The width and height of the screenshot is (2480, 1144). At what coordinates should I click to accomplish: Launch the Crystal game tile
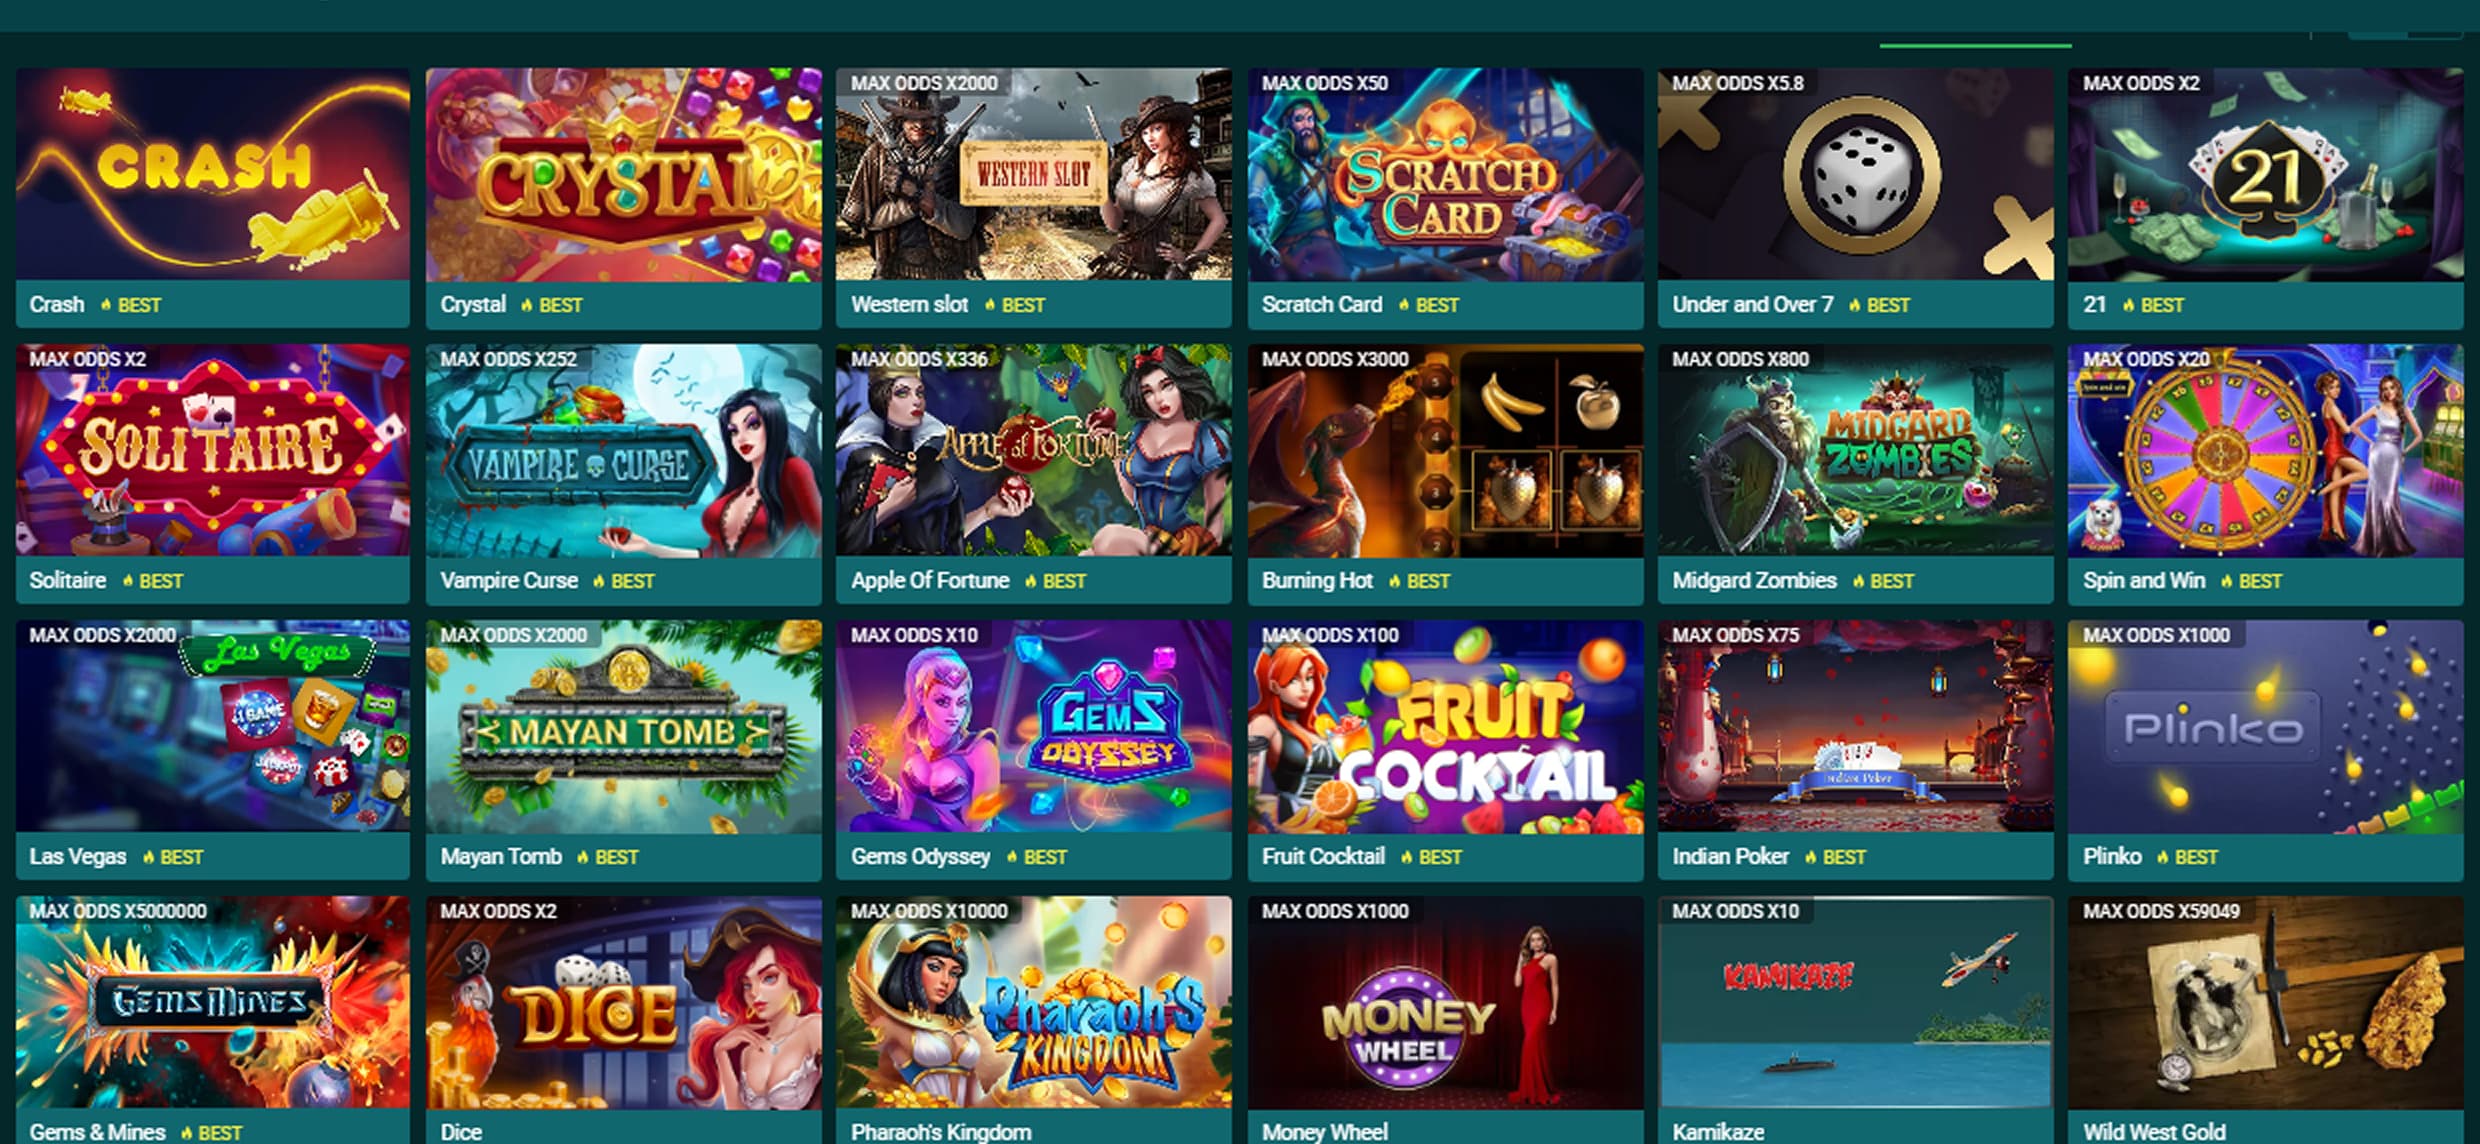(x=623, y=174)
